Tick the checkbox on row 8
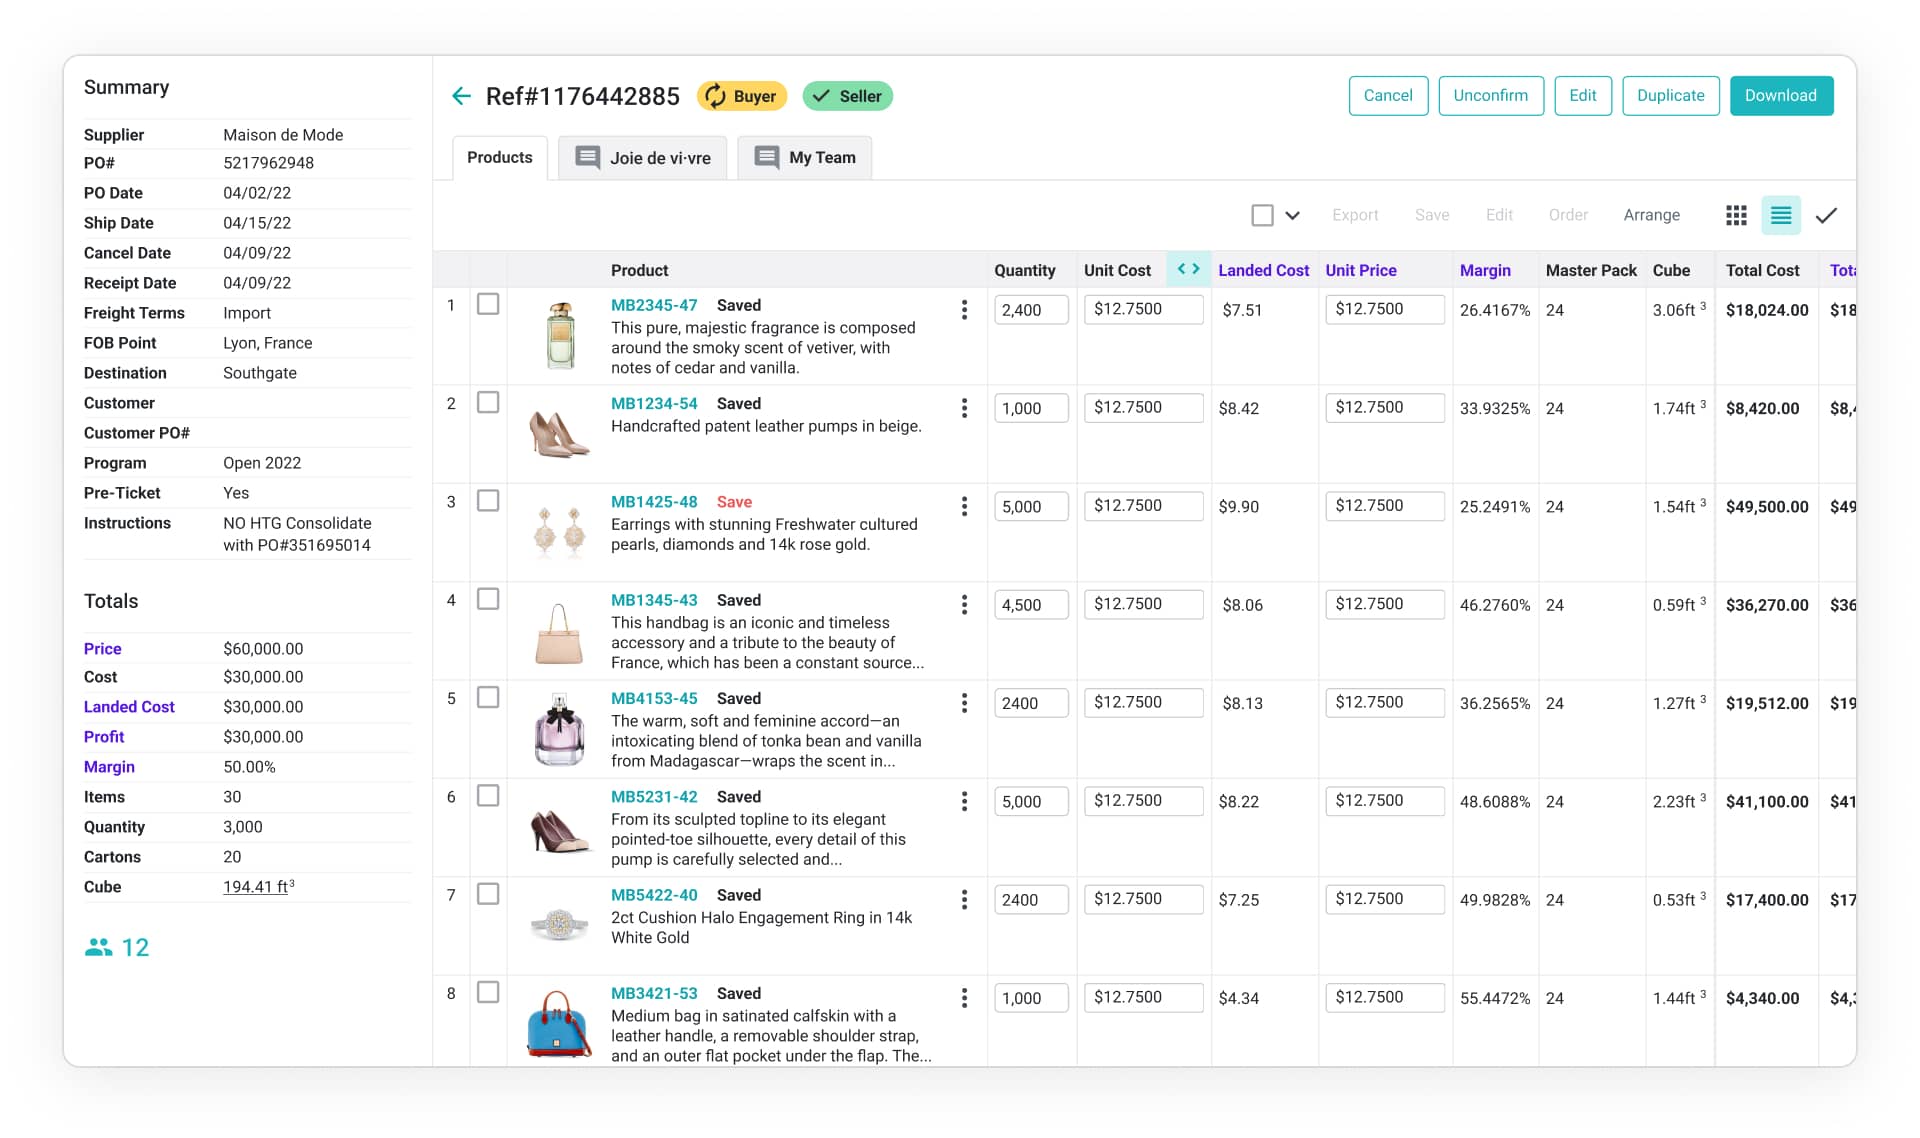 (x=488, y=992)
